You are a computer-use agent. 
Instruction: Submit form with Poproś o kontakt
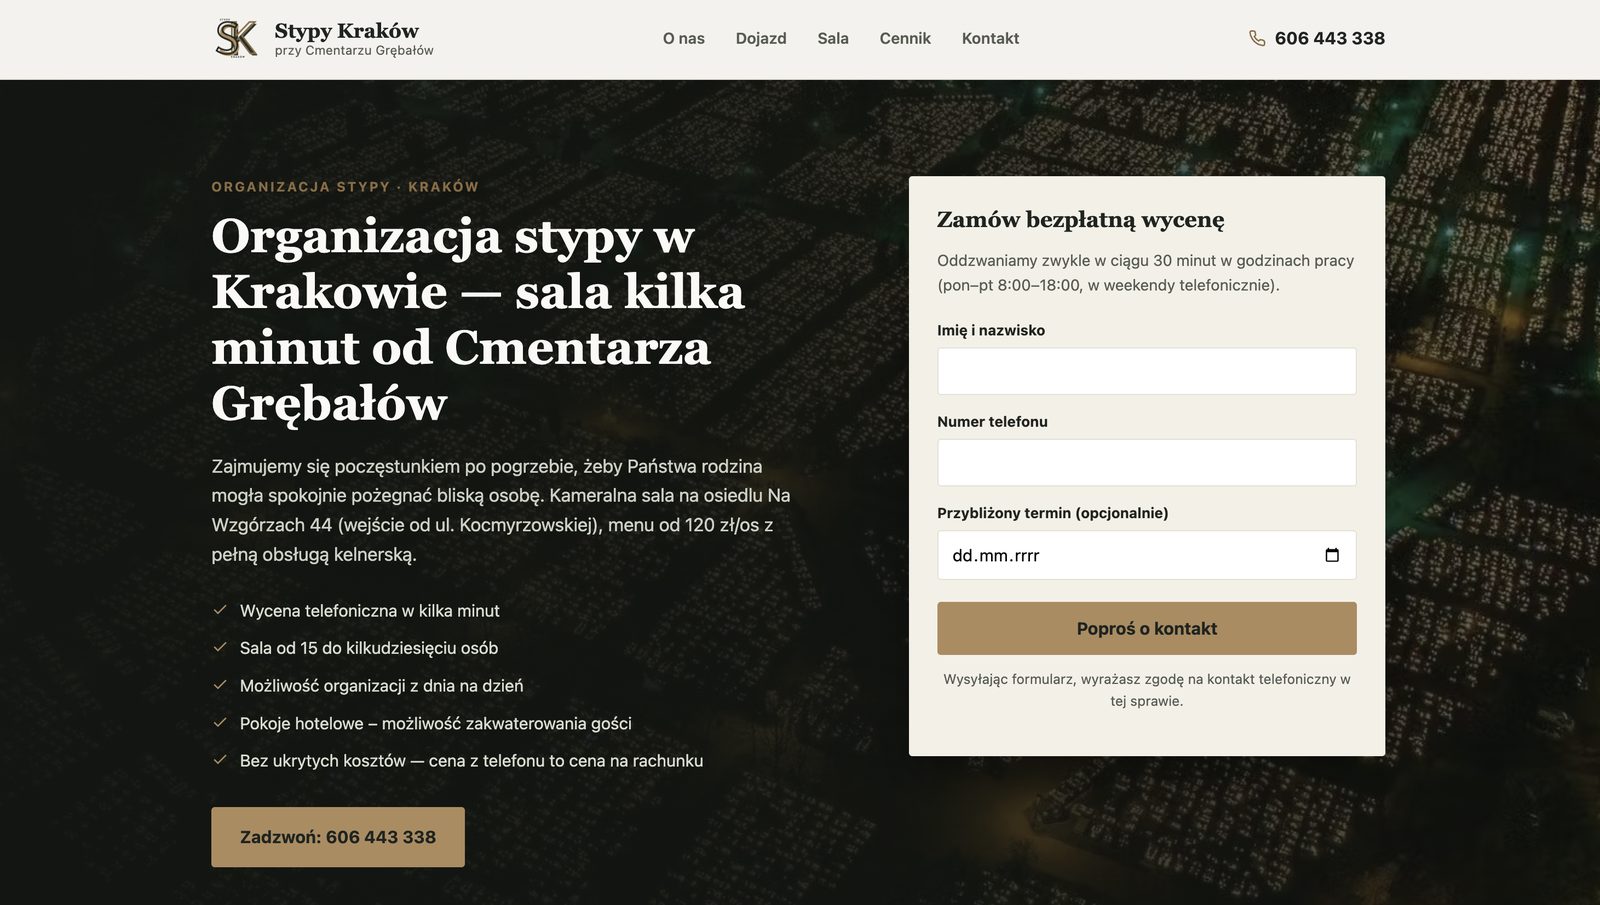pyautogui.click(x=1147, y=628)
